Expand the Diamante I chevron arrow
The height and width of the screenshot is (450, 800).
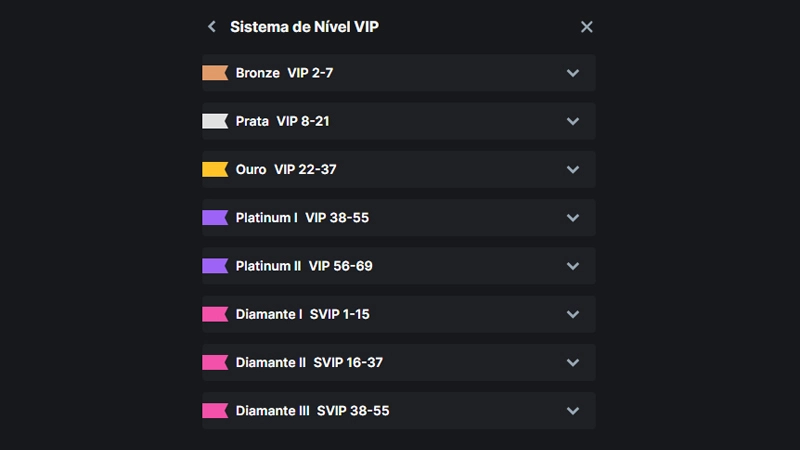573,314
